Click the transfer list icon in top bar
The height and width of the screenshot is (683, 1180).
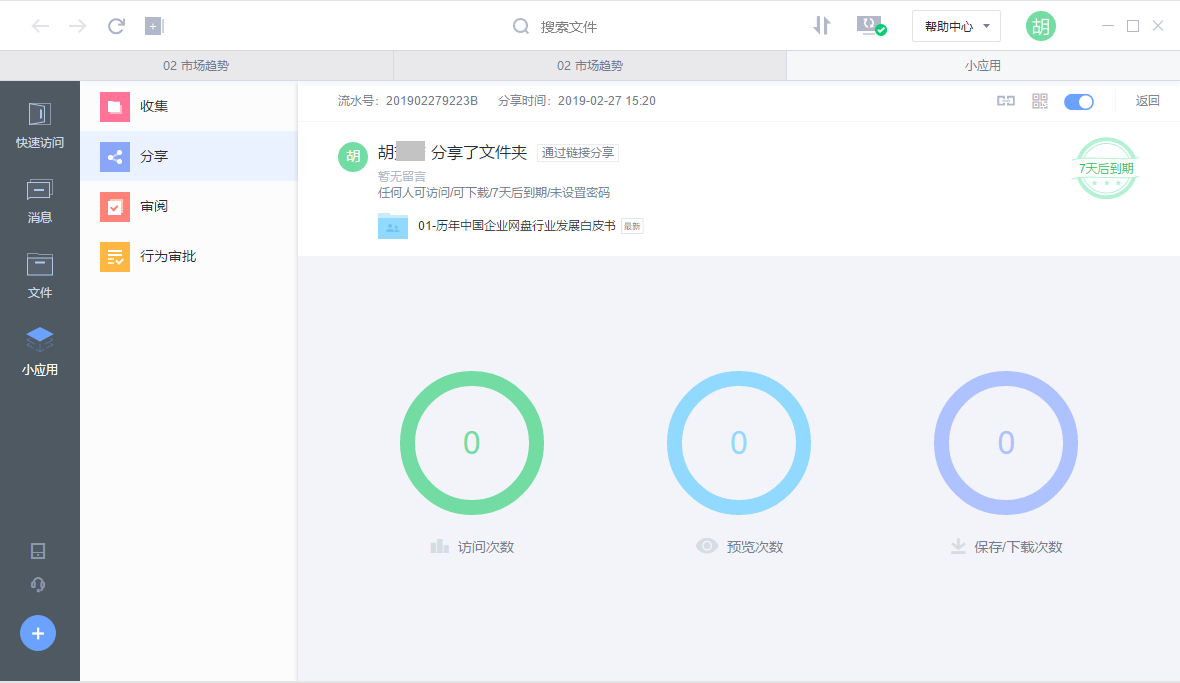(x=822, y=26)
